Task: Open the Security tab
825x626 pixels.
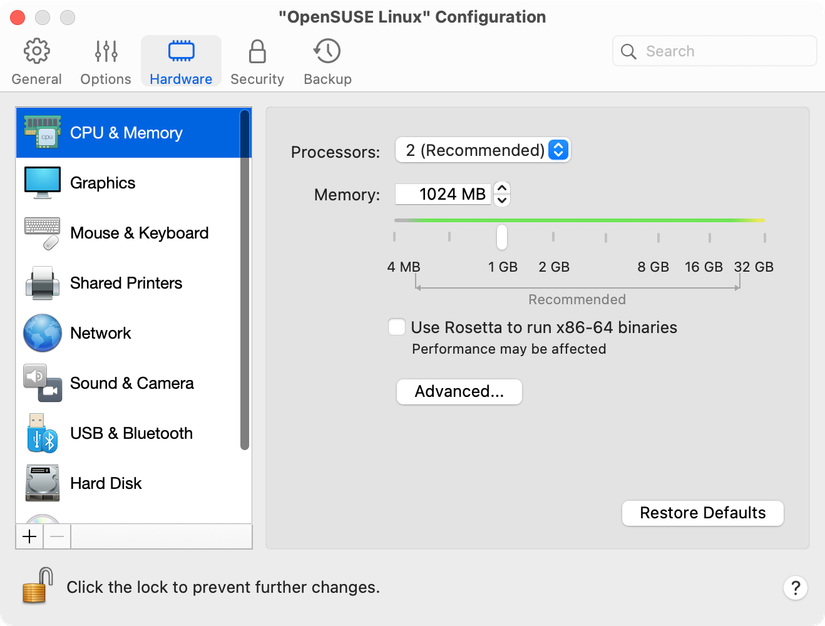Action: point(257,62)
